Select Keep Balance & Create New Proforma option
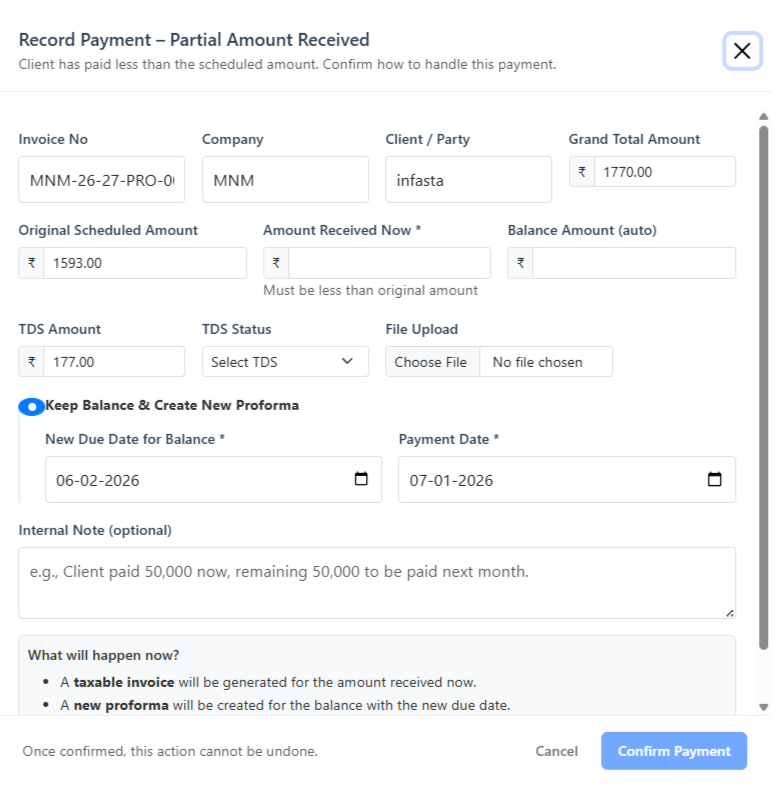 32,407
